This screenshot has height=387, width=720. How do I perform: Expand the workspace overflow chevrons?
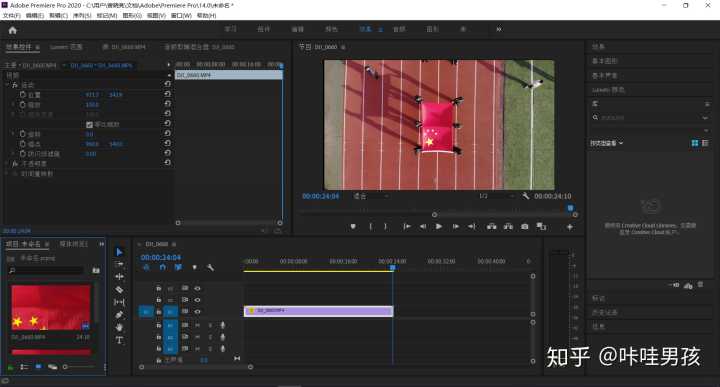point(499,29)
